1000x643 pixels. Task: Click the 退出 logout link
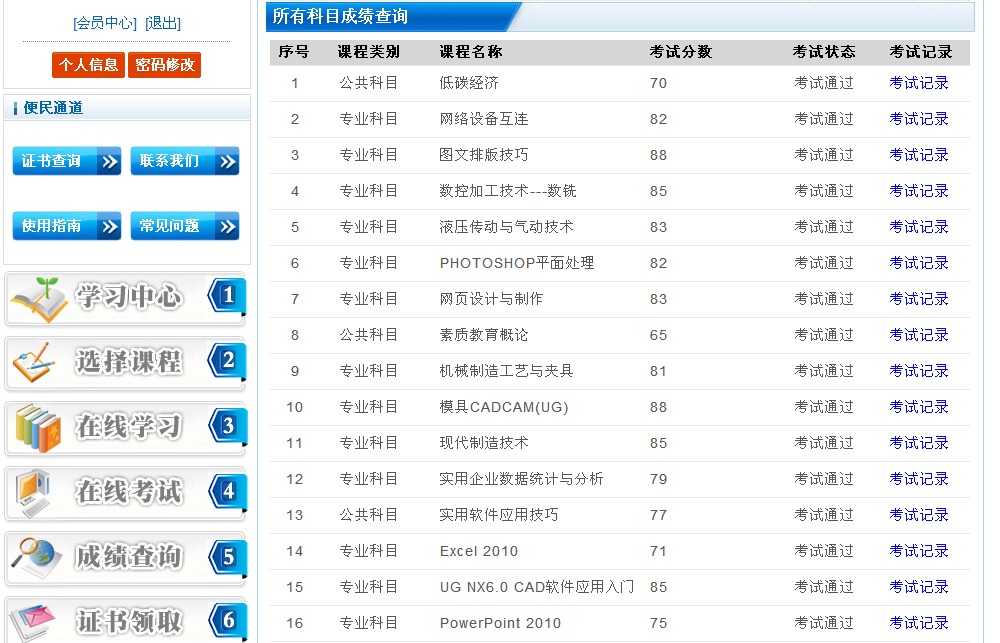click(x=163, y=23)
